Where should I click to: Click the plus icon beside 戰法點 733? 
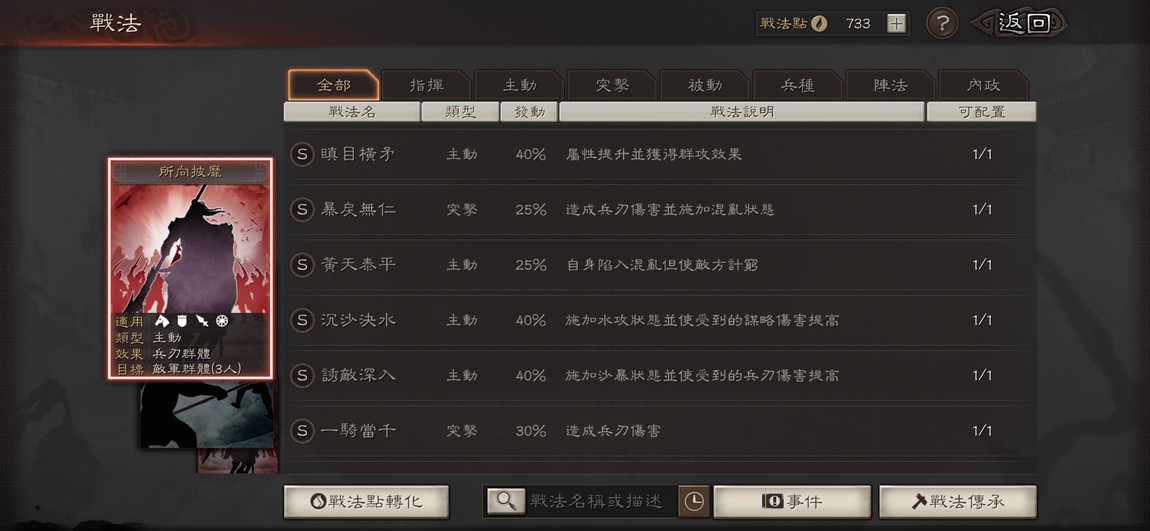pyautogui.click(x=896, y=23)
